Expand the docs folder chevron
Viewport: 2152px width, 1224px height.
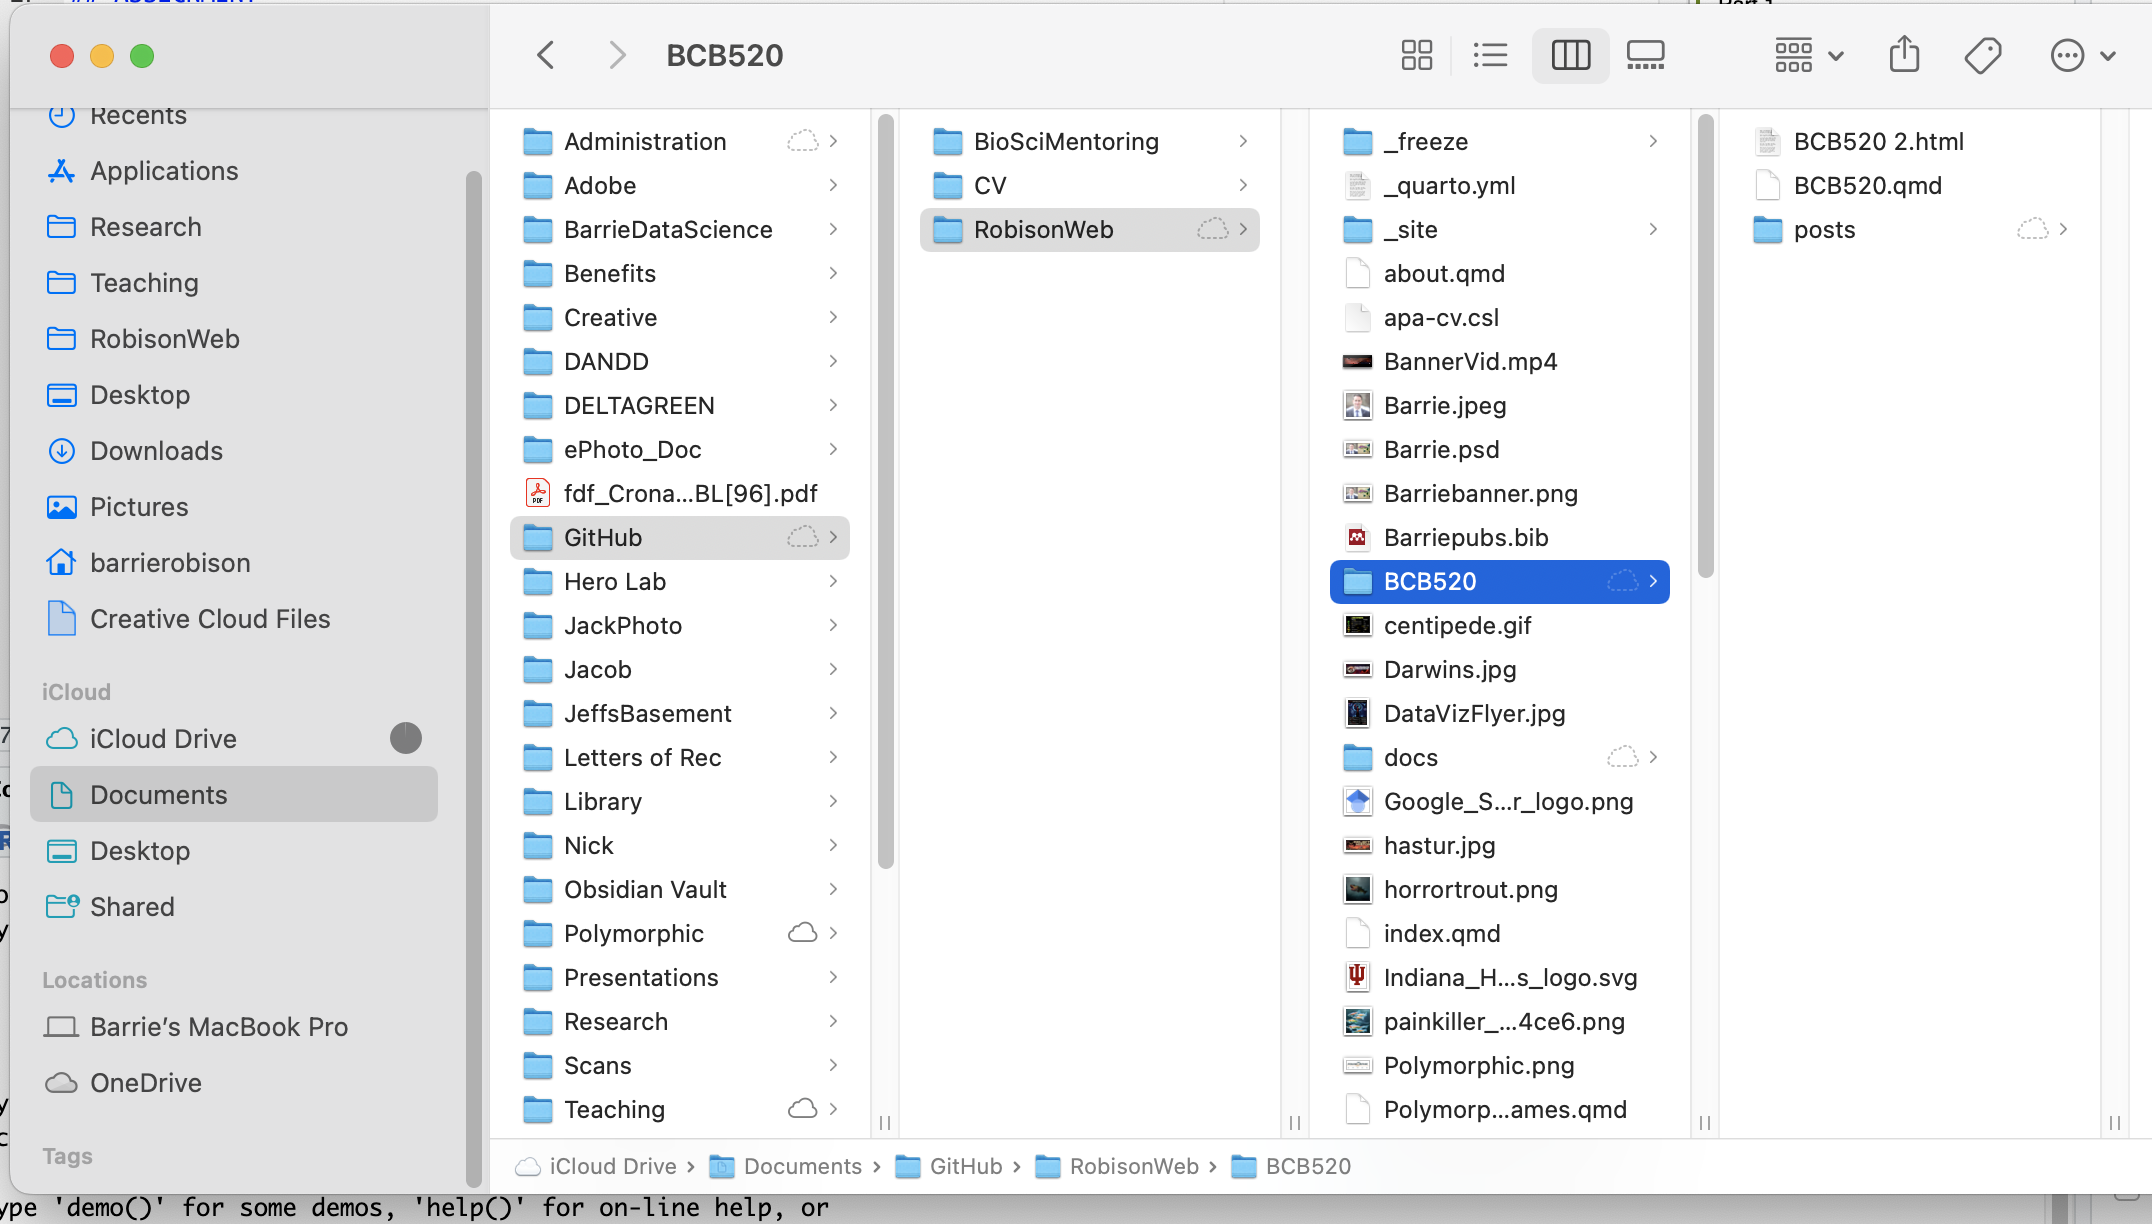click(1653, 757)
